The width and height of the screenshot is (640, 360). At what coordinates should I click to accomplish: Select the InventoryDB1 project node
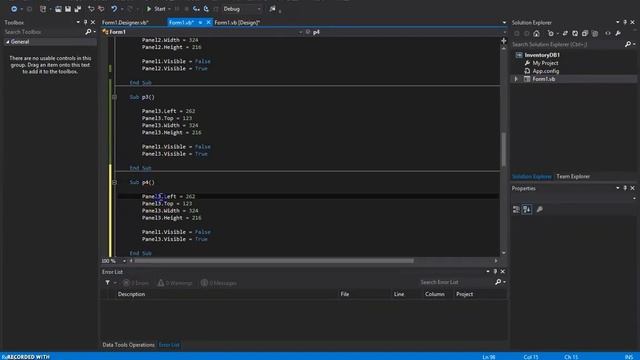click(x=542, y=55)
